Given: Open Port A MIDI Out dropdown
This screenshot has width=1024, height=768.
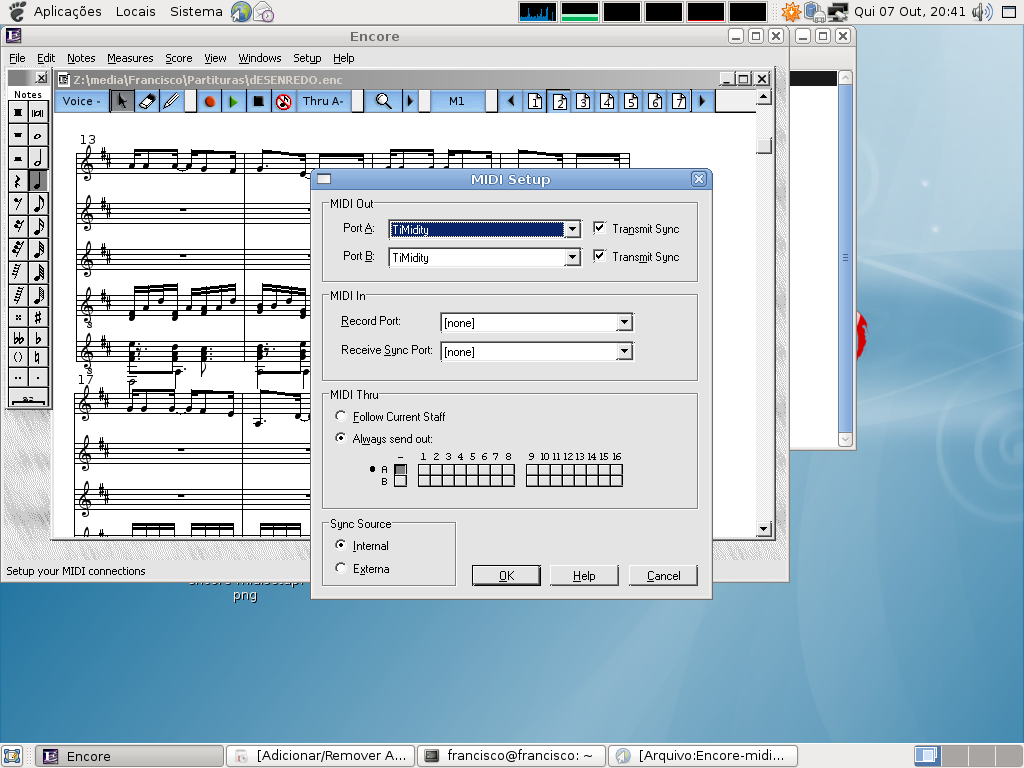Looking at the screenshot, I should tap(572, 229).
